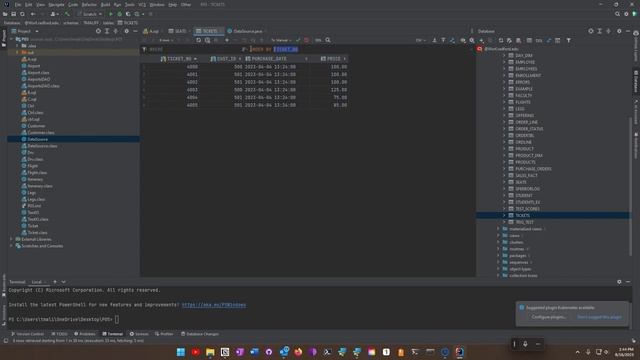640x360 pixels.
Task: Open the Scratch run configuration dropdown
Action: (90, 14)
